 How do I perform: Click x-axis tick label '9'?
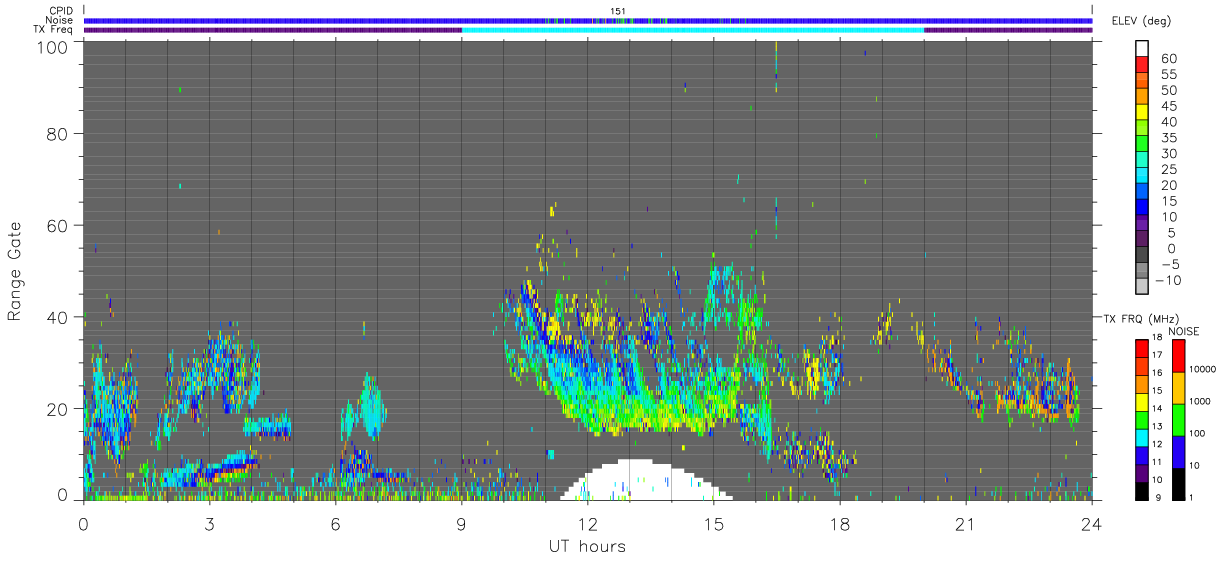[x=461, y=524]
